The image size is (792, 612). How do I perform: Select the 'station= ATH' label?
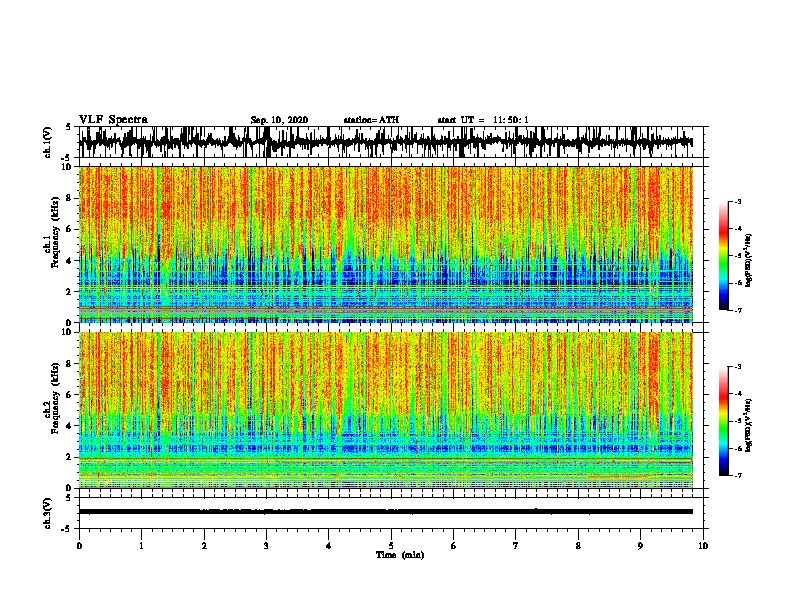pos(371,120)
